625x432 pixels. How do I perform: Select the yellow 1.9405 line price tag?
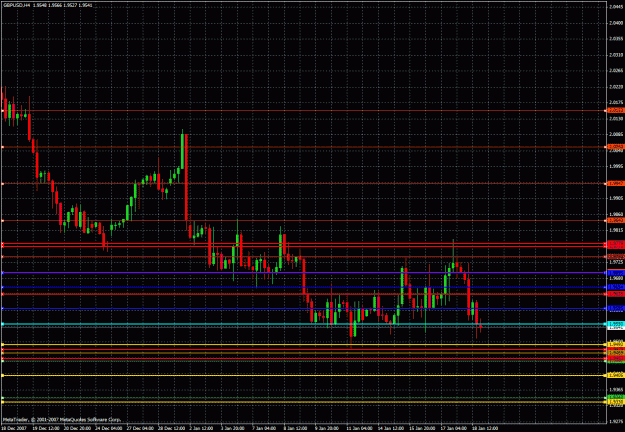click(615, 375)
